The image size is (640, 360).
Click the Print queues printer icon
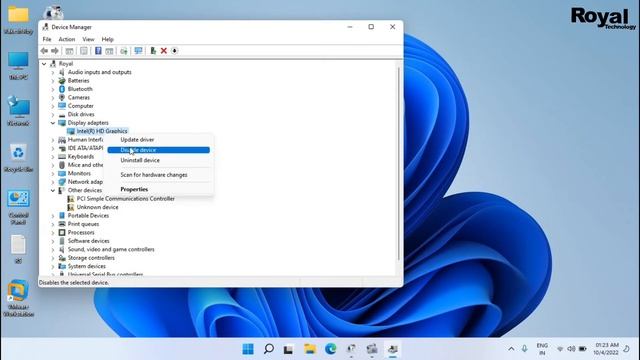[62, 224]
